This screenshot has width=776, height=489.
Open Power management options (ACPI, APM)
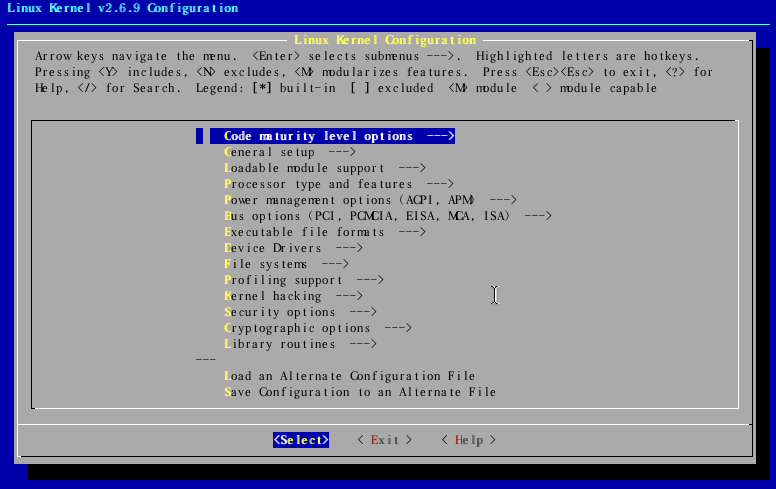[x=370, y=200]
